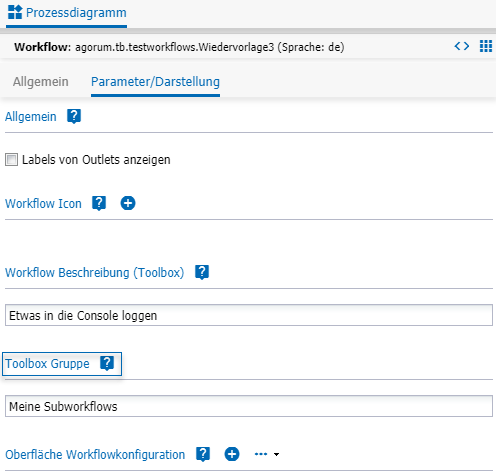
Task: Select the Parameter/Darstellung tab
Action: 155,82
